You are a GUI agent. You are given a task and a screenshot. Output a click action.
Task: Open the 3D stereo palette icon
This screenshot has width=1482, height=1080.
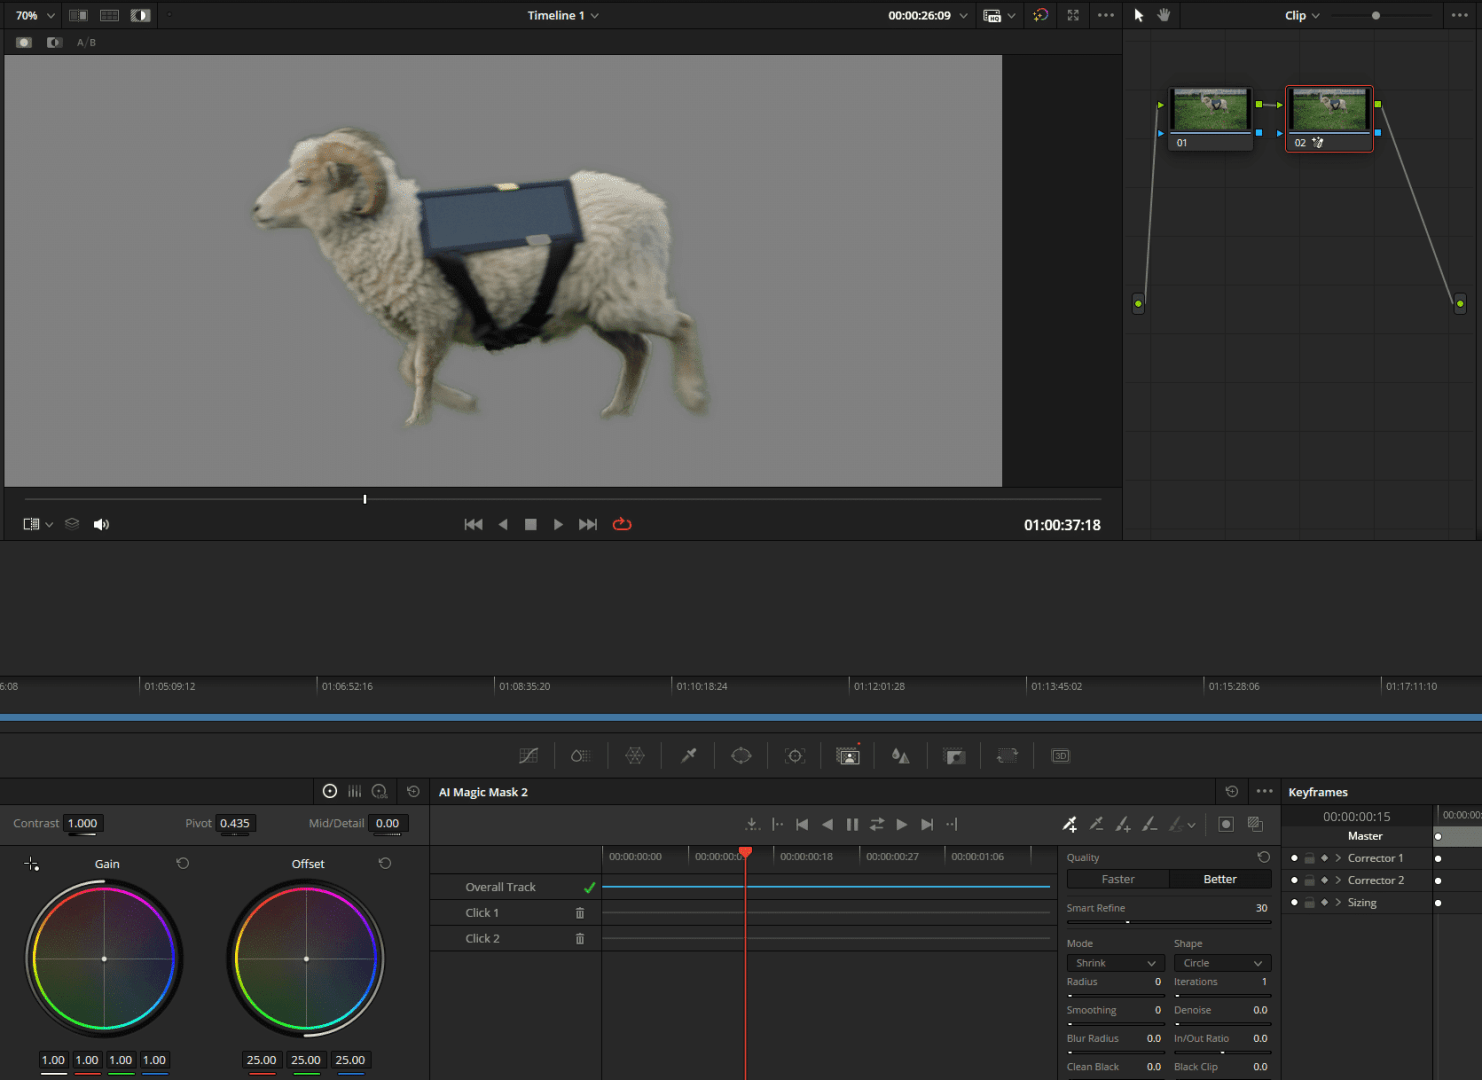point(1060,755)
